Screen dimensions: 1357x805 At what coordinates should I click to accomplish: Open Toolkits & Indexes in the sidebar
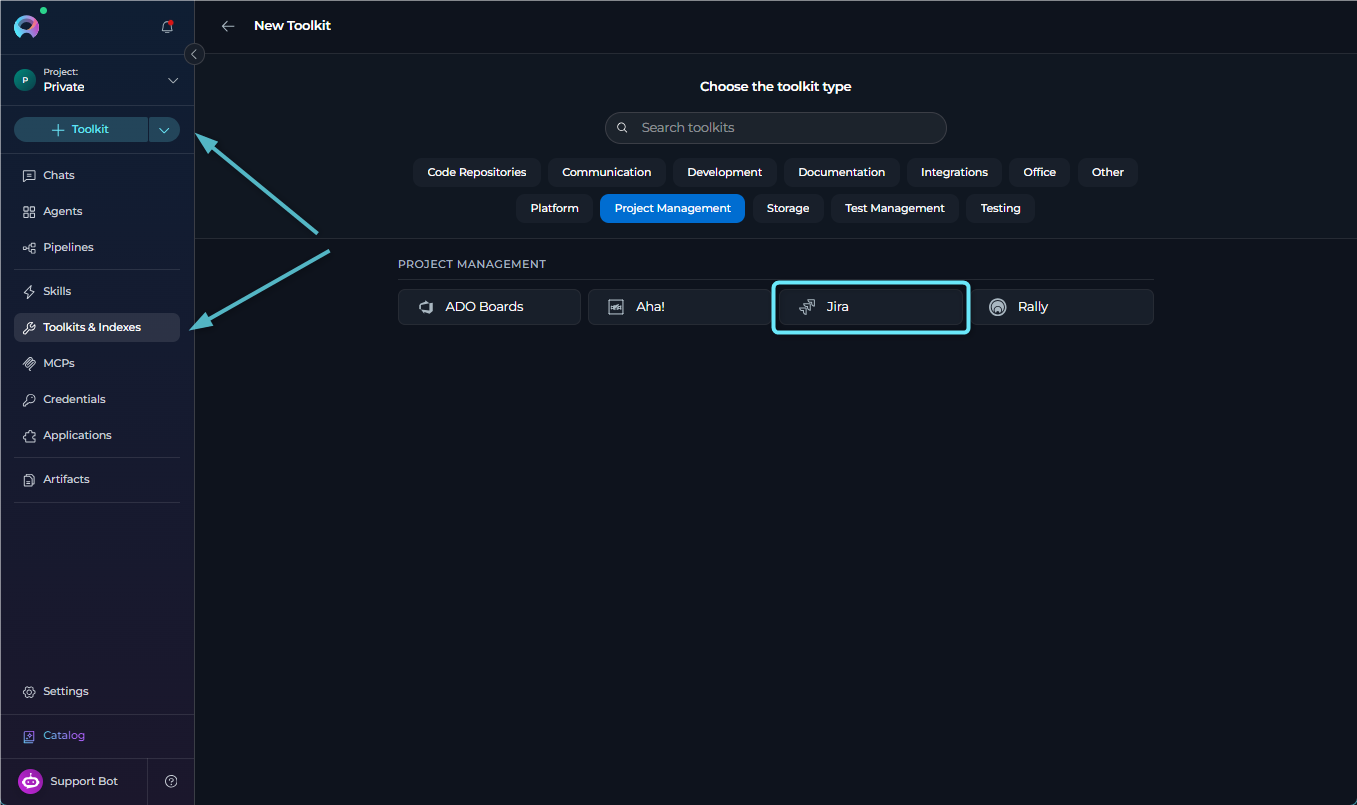tap(97, 328)
